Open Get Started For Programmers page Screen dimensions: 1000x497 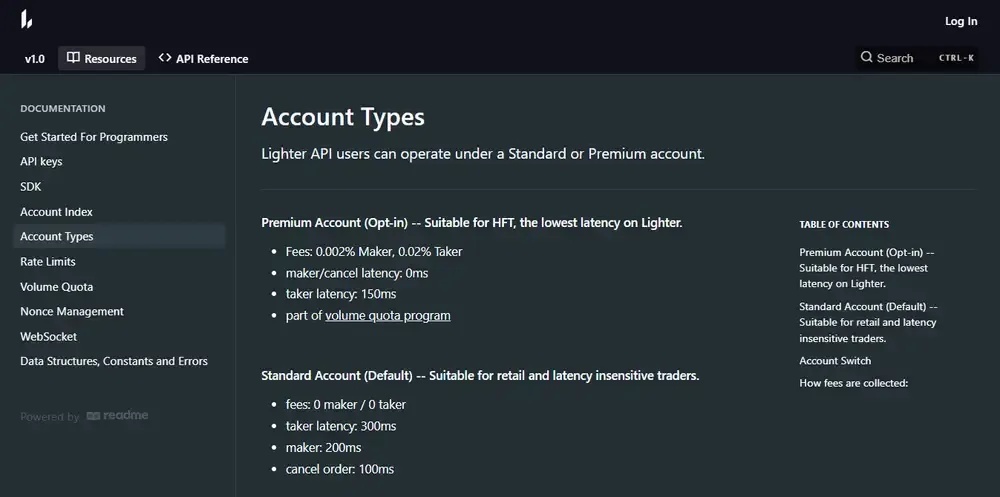click(x=94, y=137)
